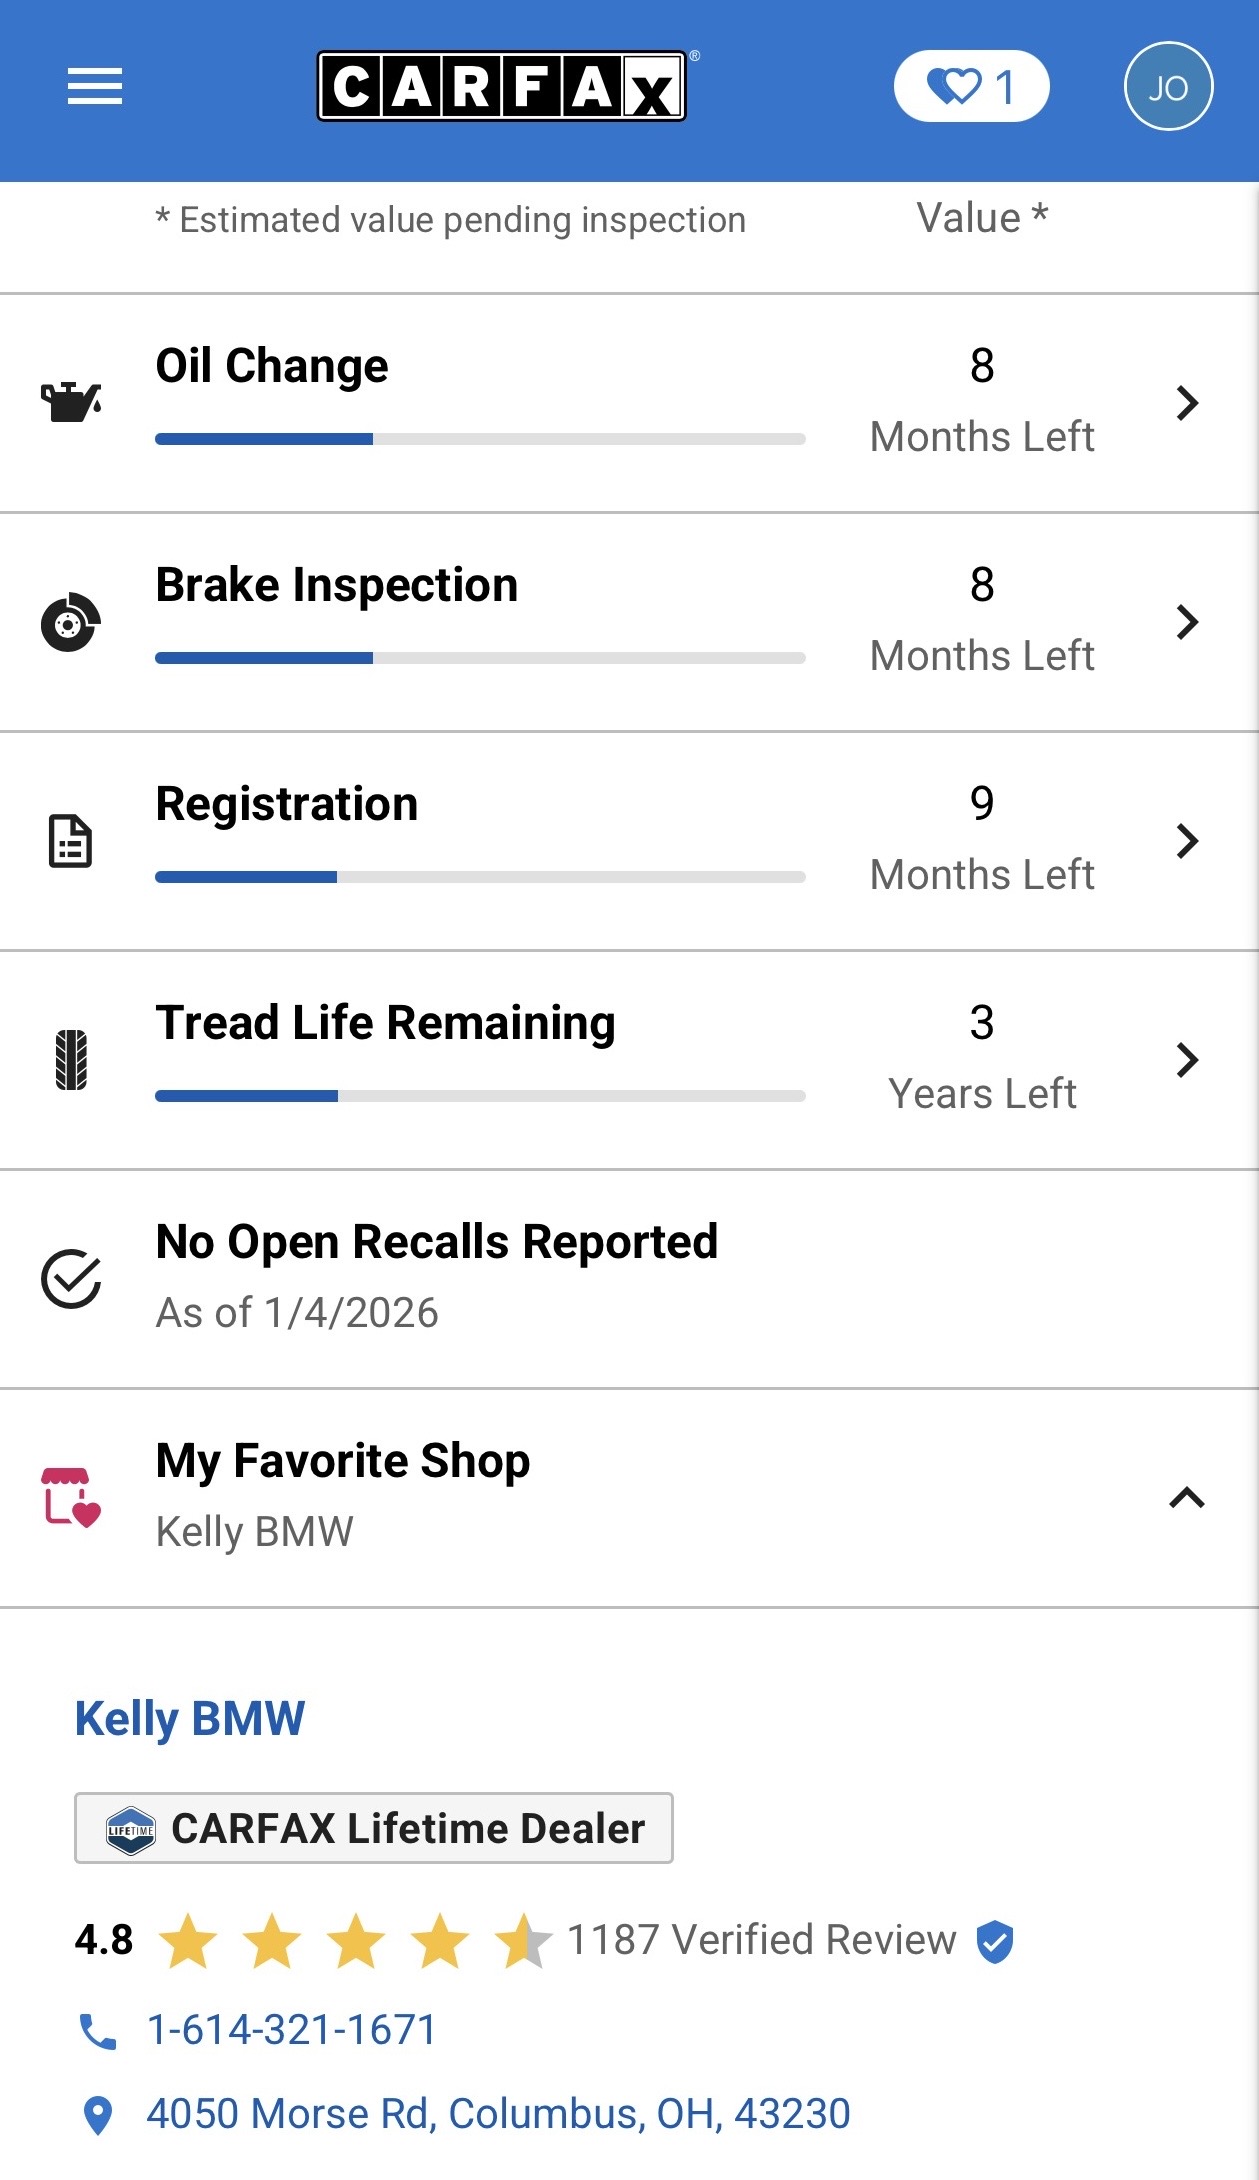This screenshot has width=1259, height=2180.
Task: Click the registration document icon
Action: point(70,841)
